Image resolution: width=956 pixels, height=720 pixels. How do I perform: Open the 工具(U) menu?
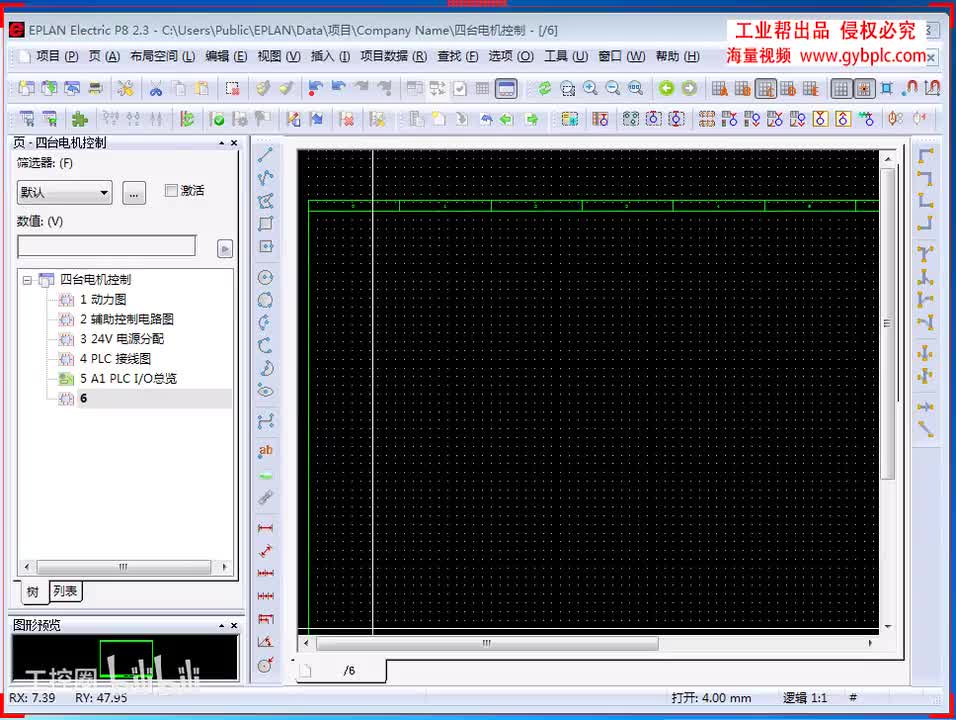click(566, 57)
